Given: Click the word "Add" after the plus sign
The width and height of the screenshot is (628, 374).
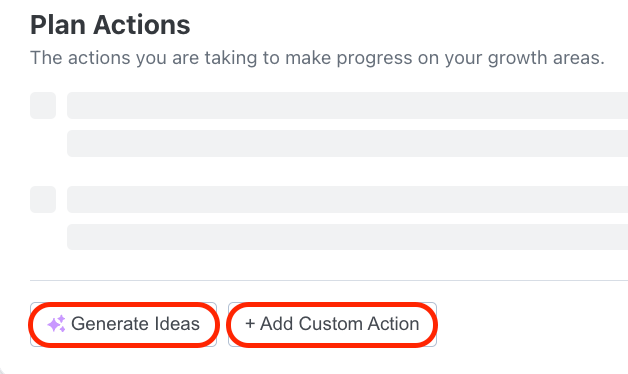Looking at the screenshot, I should (276, 324).
